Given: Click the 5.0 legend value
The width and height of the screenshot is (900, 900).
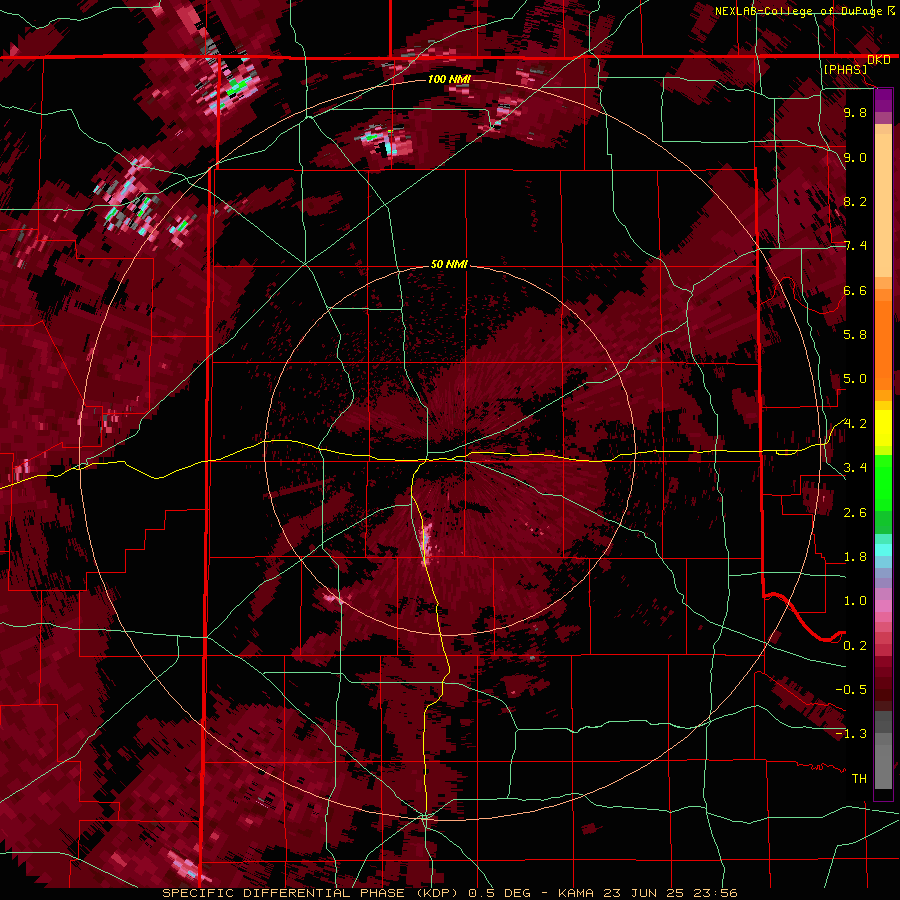Looking at the screenshot, I should (x=855, y=379).
